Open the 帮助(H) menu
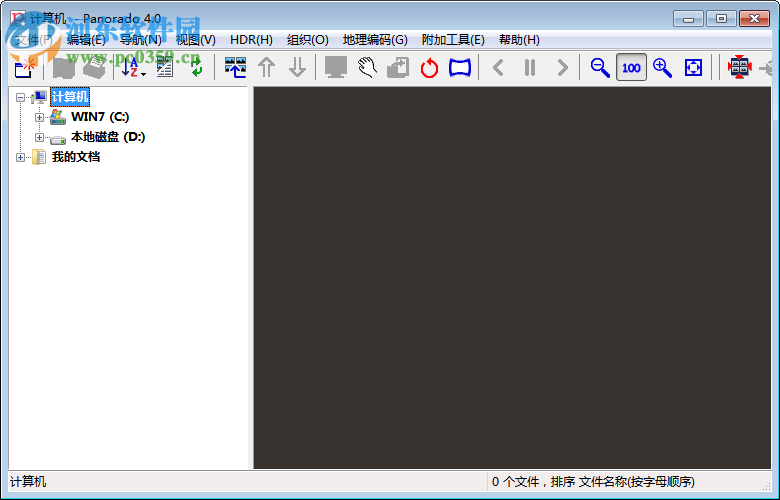The height and width of the screenshot is (500, 780). click(x=519, y=40)
